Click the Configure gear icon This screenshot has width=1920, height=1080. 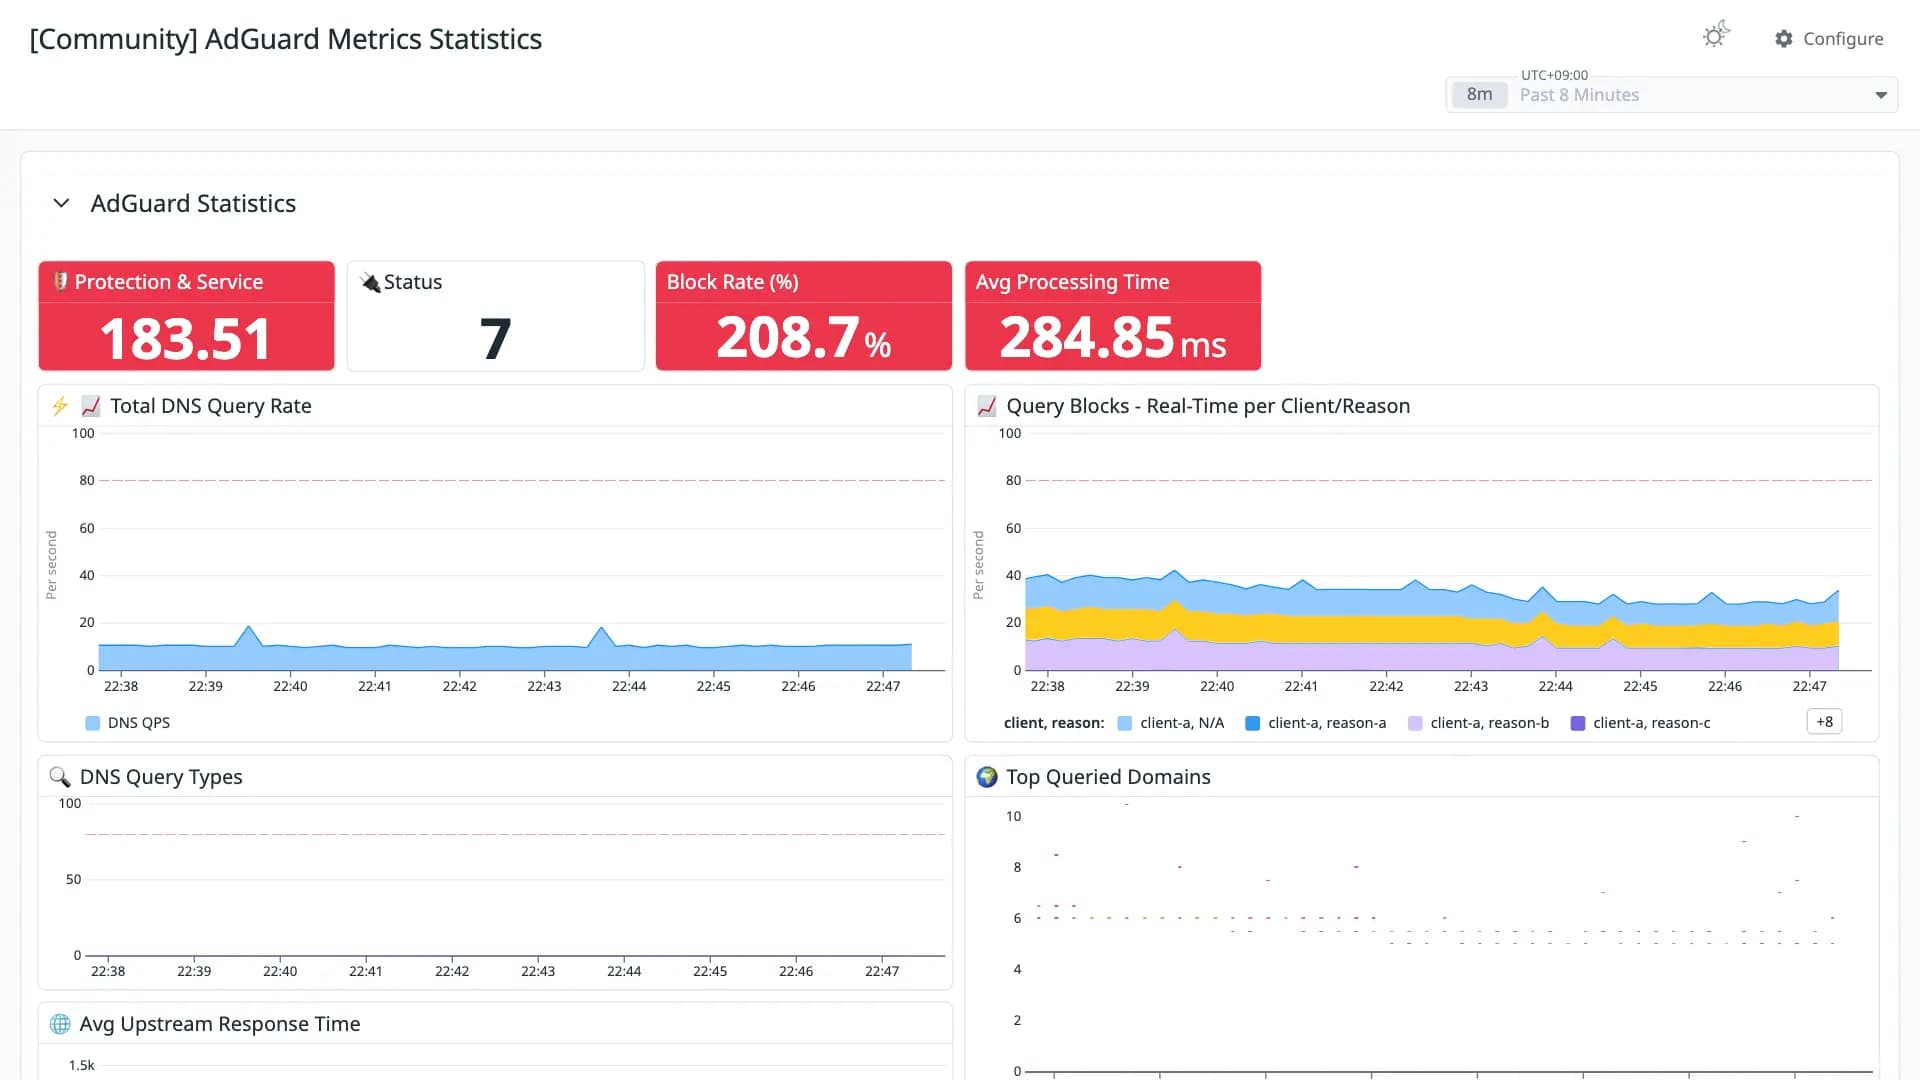(x=1784, y=39)
